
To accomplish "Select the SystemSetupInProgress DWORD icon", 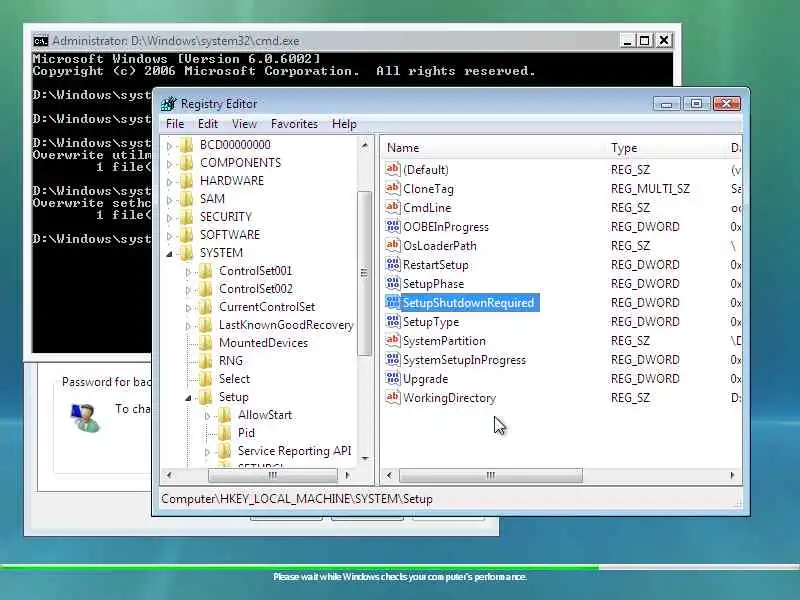I will [392, 359].
